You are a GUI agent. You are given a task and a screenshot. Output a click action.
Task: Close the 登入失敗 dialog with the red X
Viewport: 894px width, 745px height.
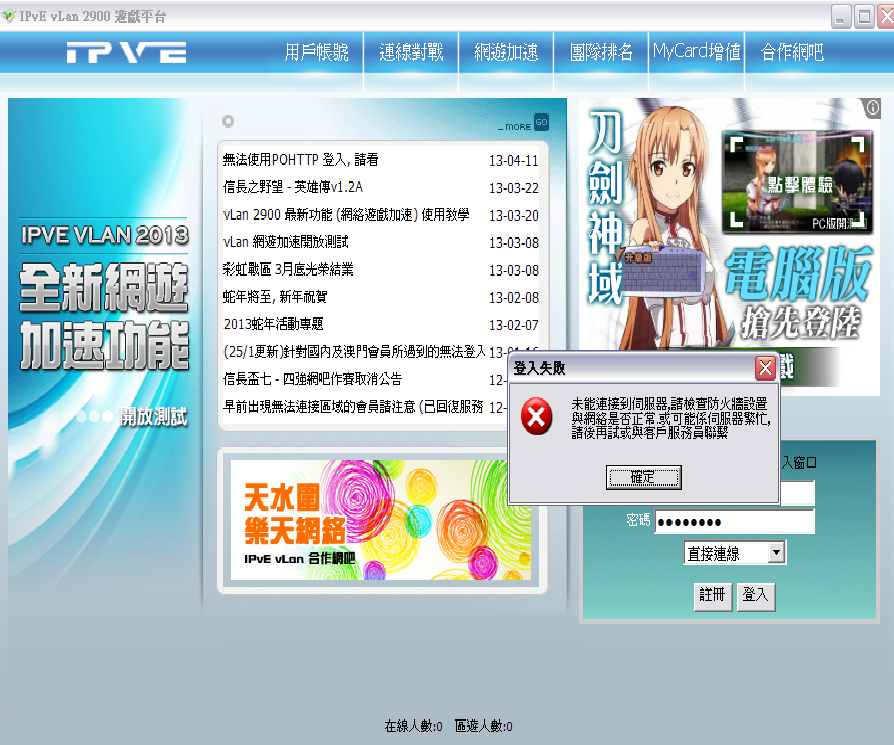pos(765,368)
